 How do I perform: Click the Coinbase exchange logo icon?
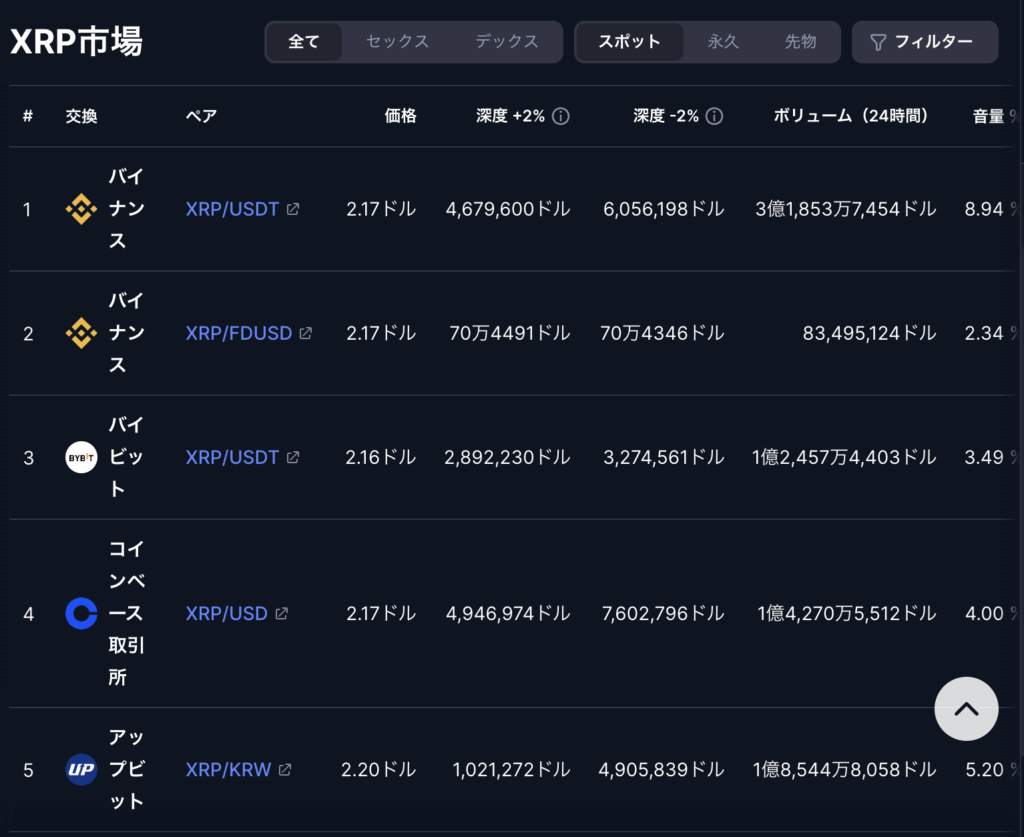pyautogui.click(x=81, y=613)
